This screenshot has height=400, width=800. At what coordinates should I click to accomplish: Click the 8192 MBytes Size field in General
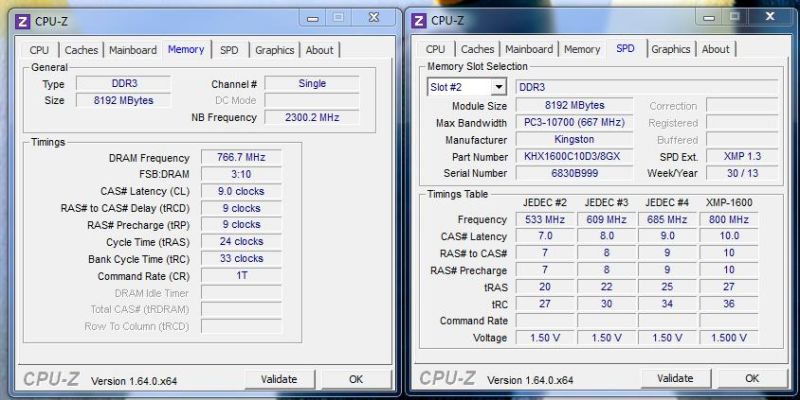point(124,100)
